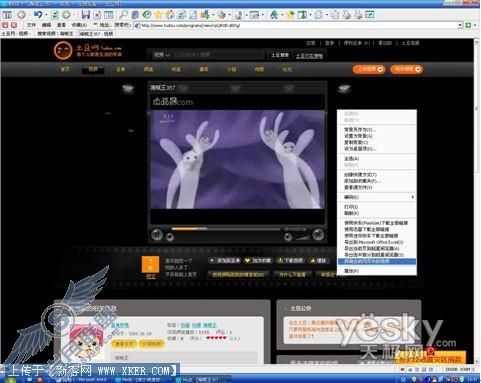481x383 pixels.
Task: Switch to the 土豆网 - 视频 browser tab
Action: (15, 34)
